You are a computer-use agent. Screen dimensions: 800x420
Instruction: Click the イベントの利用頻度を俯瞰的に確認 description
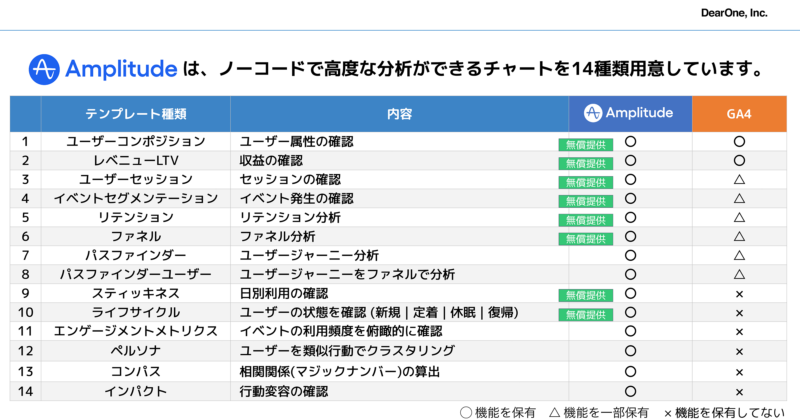click(x=341, y=331)
